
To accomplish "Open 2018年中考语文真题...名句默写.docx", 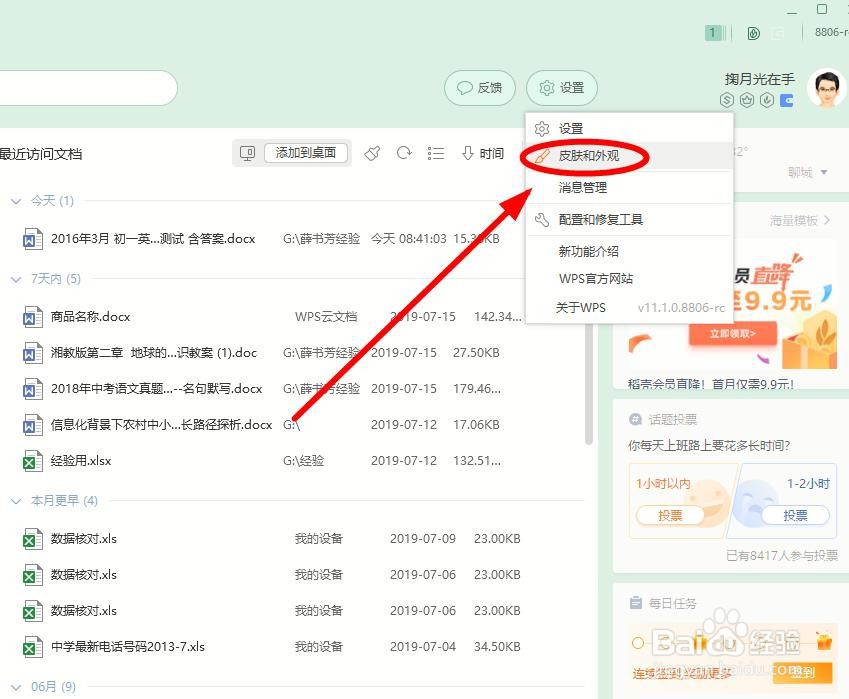I will pos(156,389).
